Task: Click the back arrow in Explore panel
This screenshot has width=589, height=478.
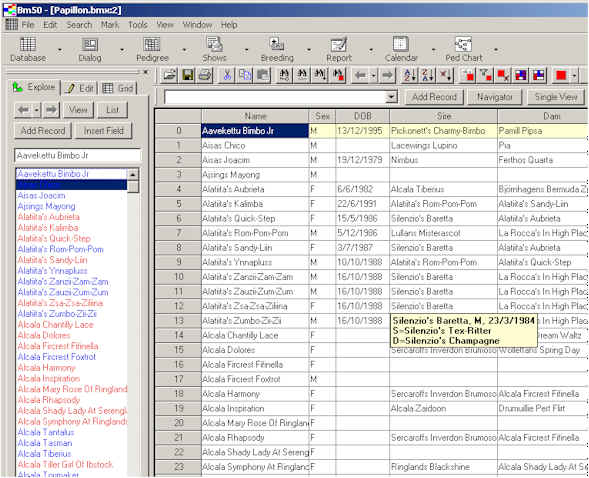Action: pyautogui.click(x=23, y=110)
